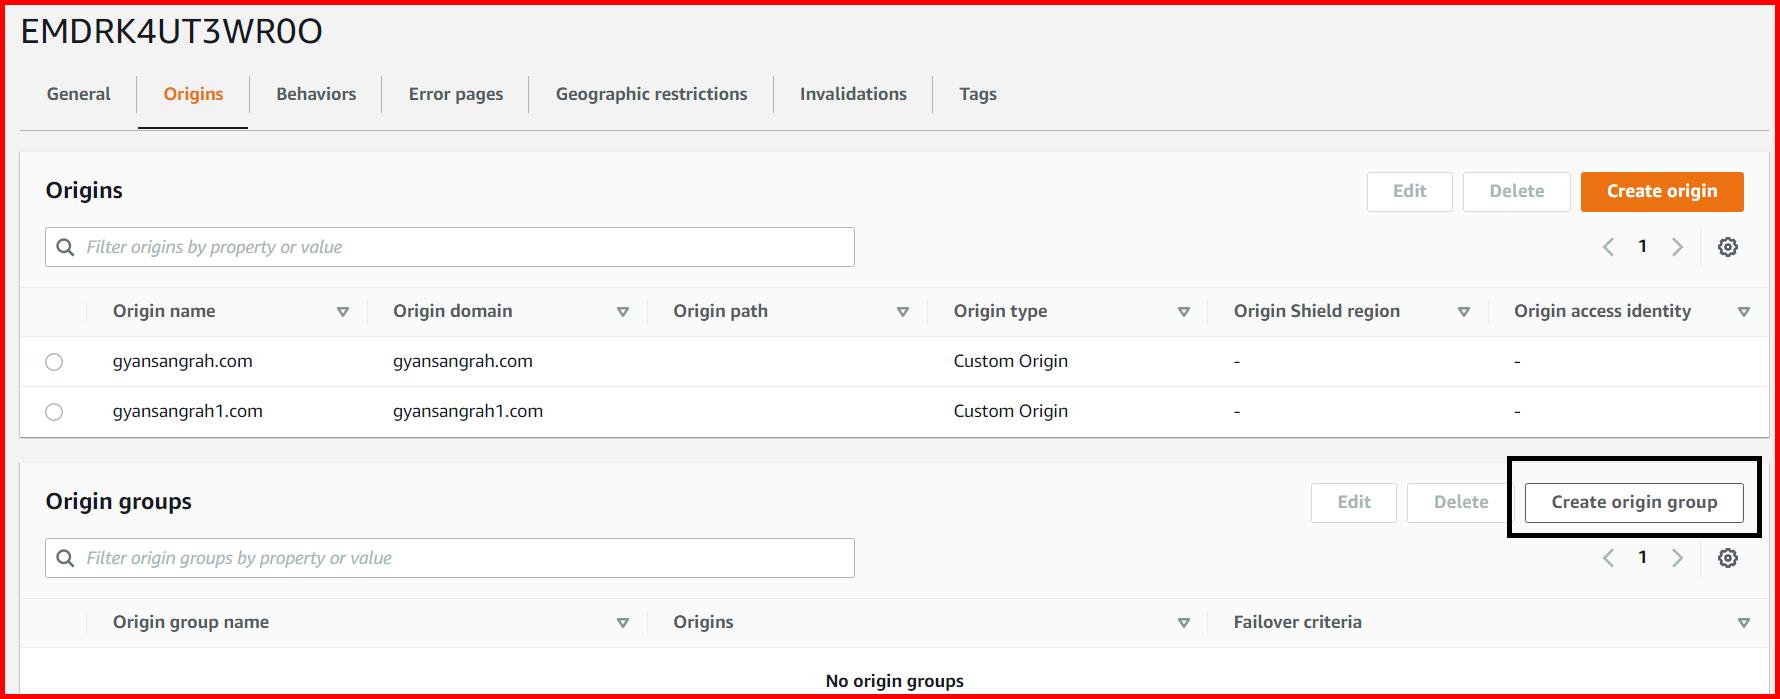Sort by Origin type column arrow

click(x=1183, y=312)
